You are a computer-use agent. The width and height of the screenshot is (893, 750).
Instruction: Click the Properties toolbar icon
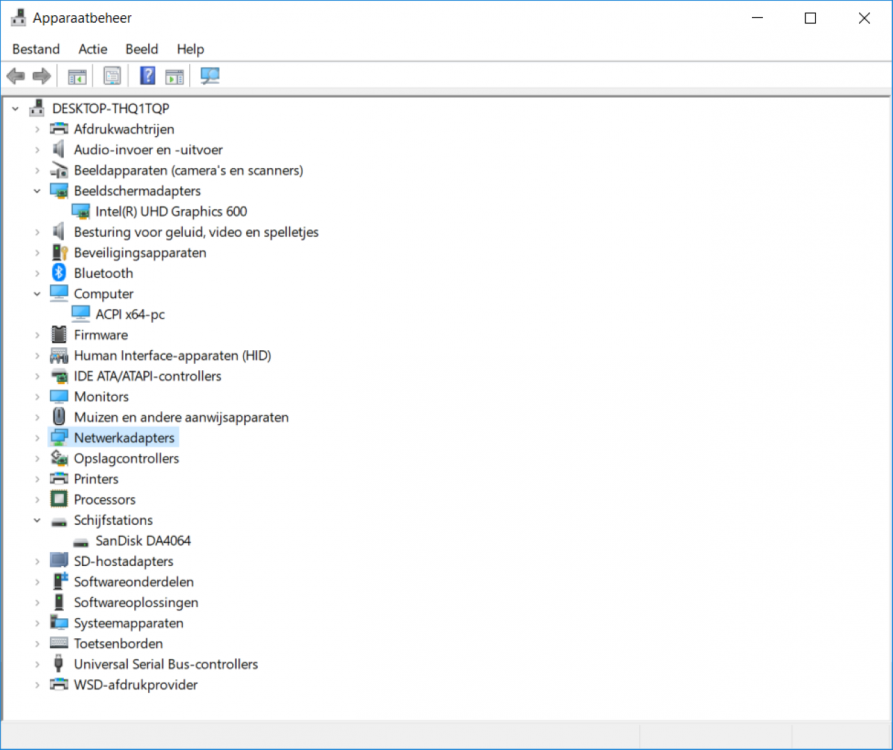(112, 76)
